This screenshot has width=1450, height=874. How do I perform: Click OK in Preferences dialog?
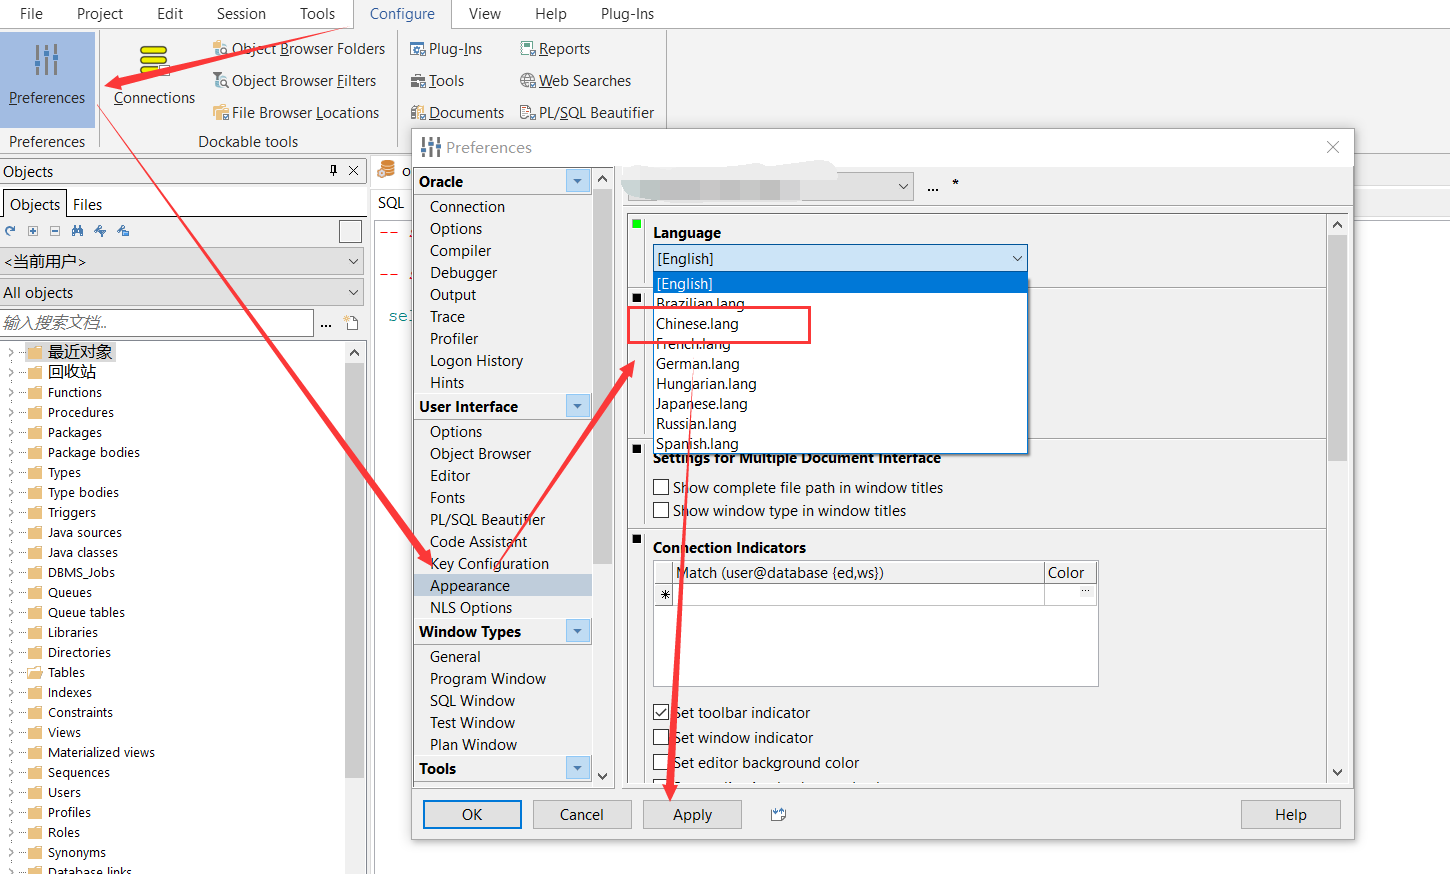472,815
